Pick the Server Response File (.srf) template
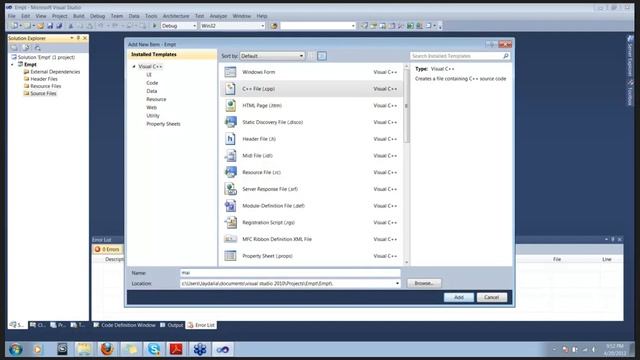This screenshot has height=360, width=640. click(x=311, y=189)
